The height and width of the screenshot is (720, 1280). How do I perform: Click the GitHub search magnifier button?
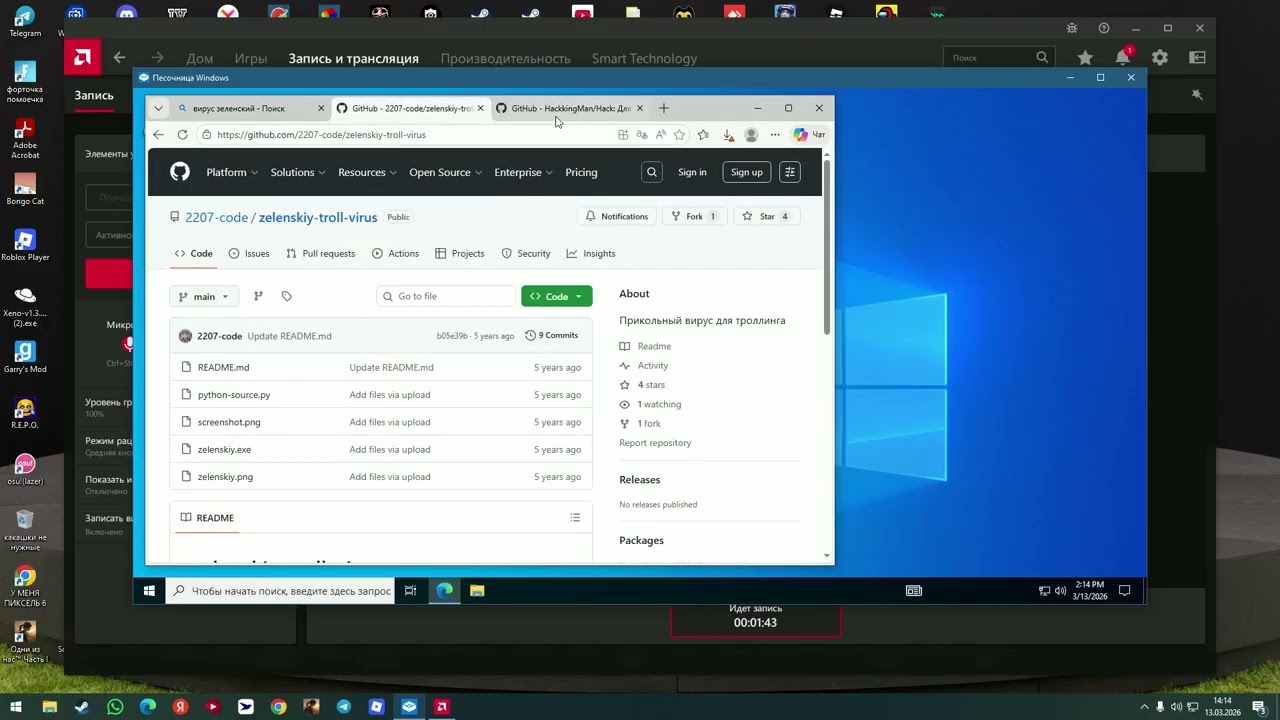coord(652,172)
